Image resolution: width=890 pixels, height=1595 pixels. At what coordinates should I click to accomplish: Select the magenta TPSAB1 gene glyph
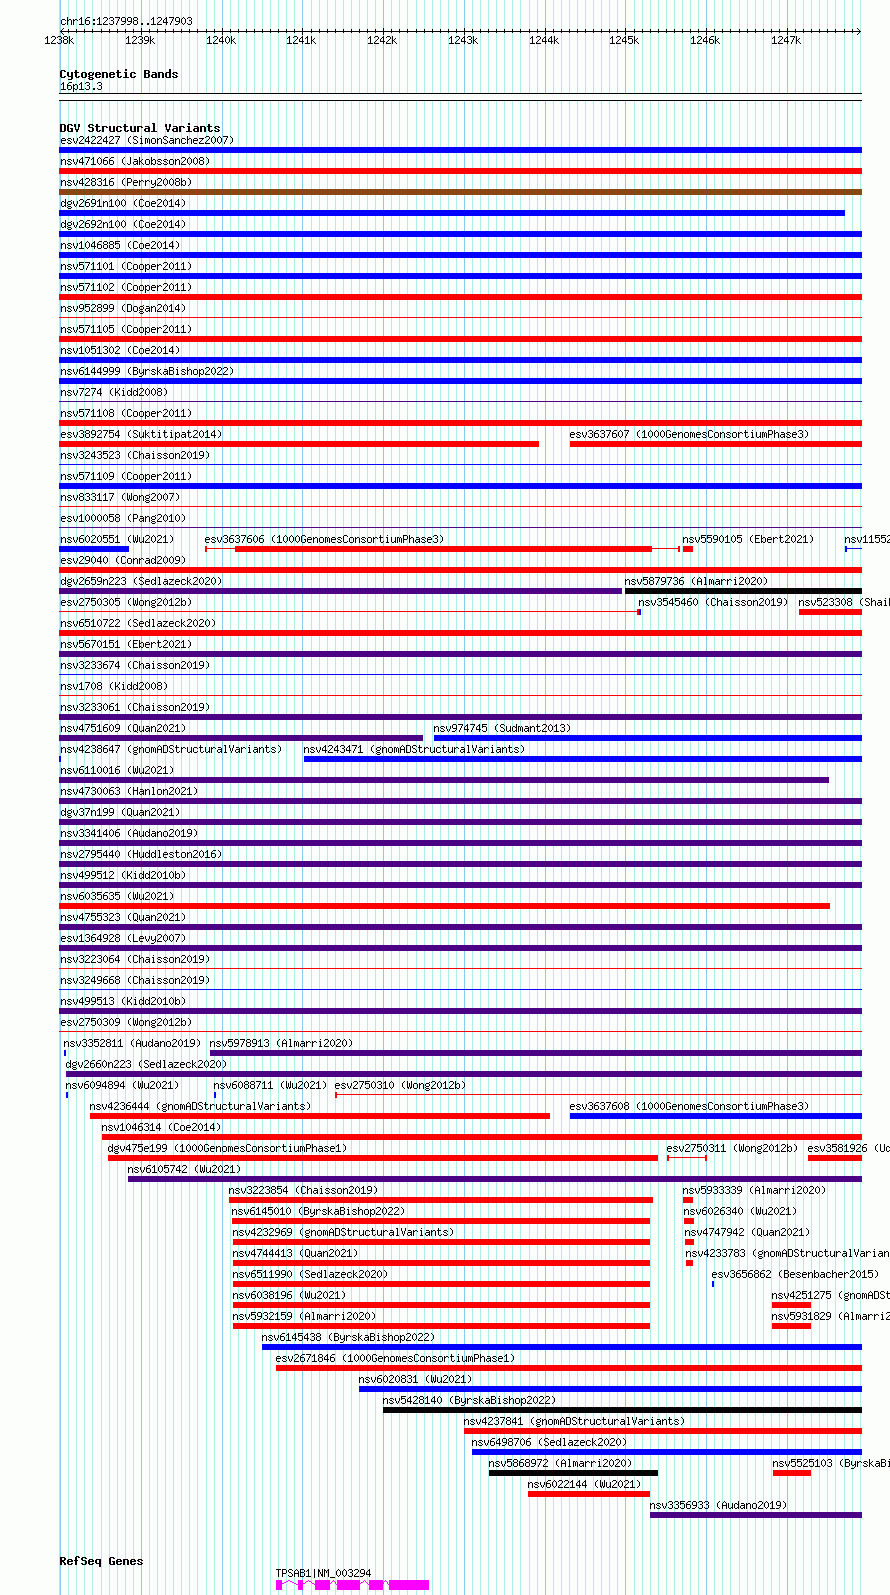[352, 1585]
